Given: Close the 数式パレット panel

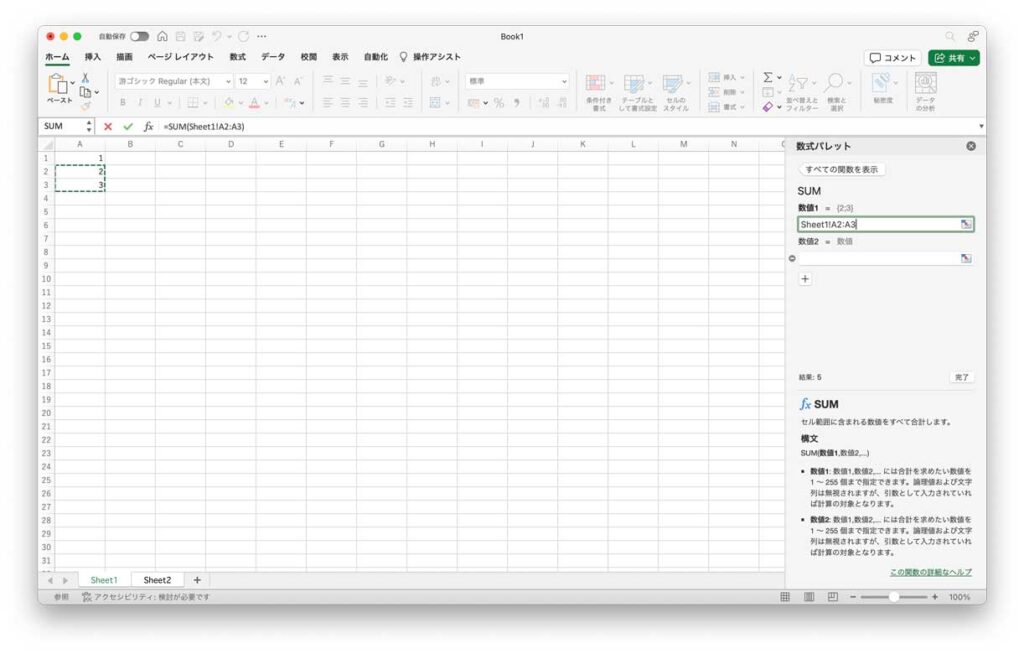Looking at the screenshot, I should pos(970,146).
